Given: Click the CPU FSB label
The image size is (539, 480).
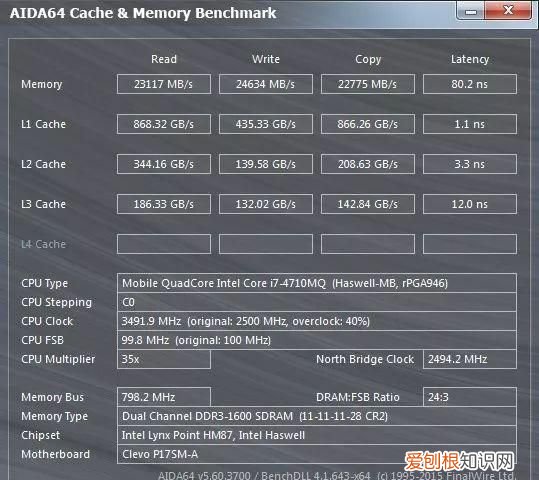Looking at the screenshot, I should 42,340.
